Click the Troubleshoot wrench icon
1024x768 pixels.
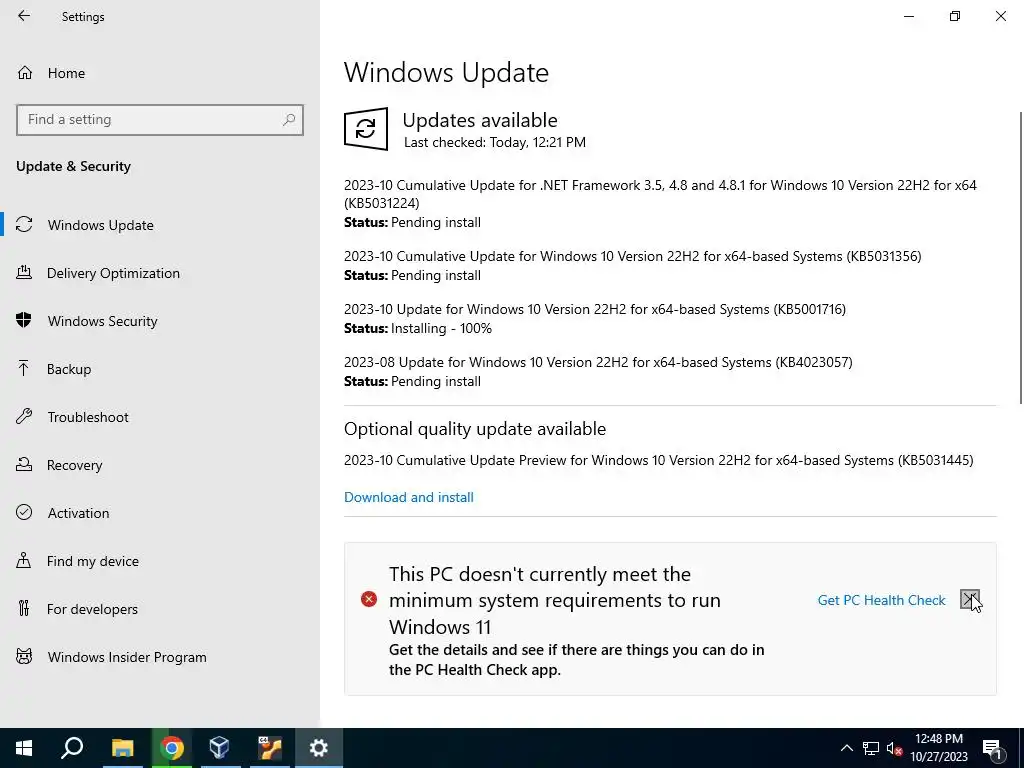tap(24, 416)
